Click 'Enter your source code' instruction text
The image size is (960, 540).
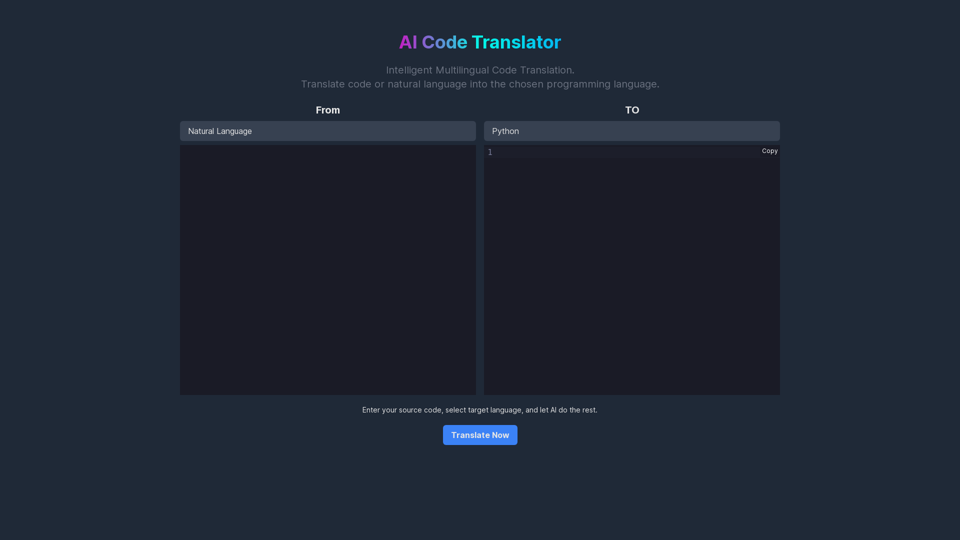tap(479, 410)
